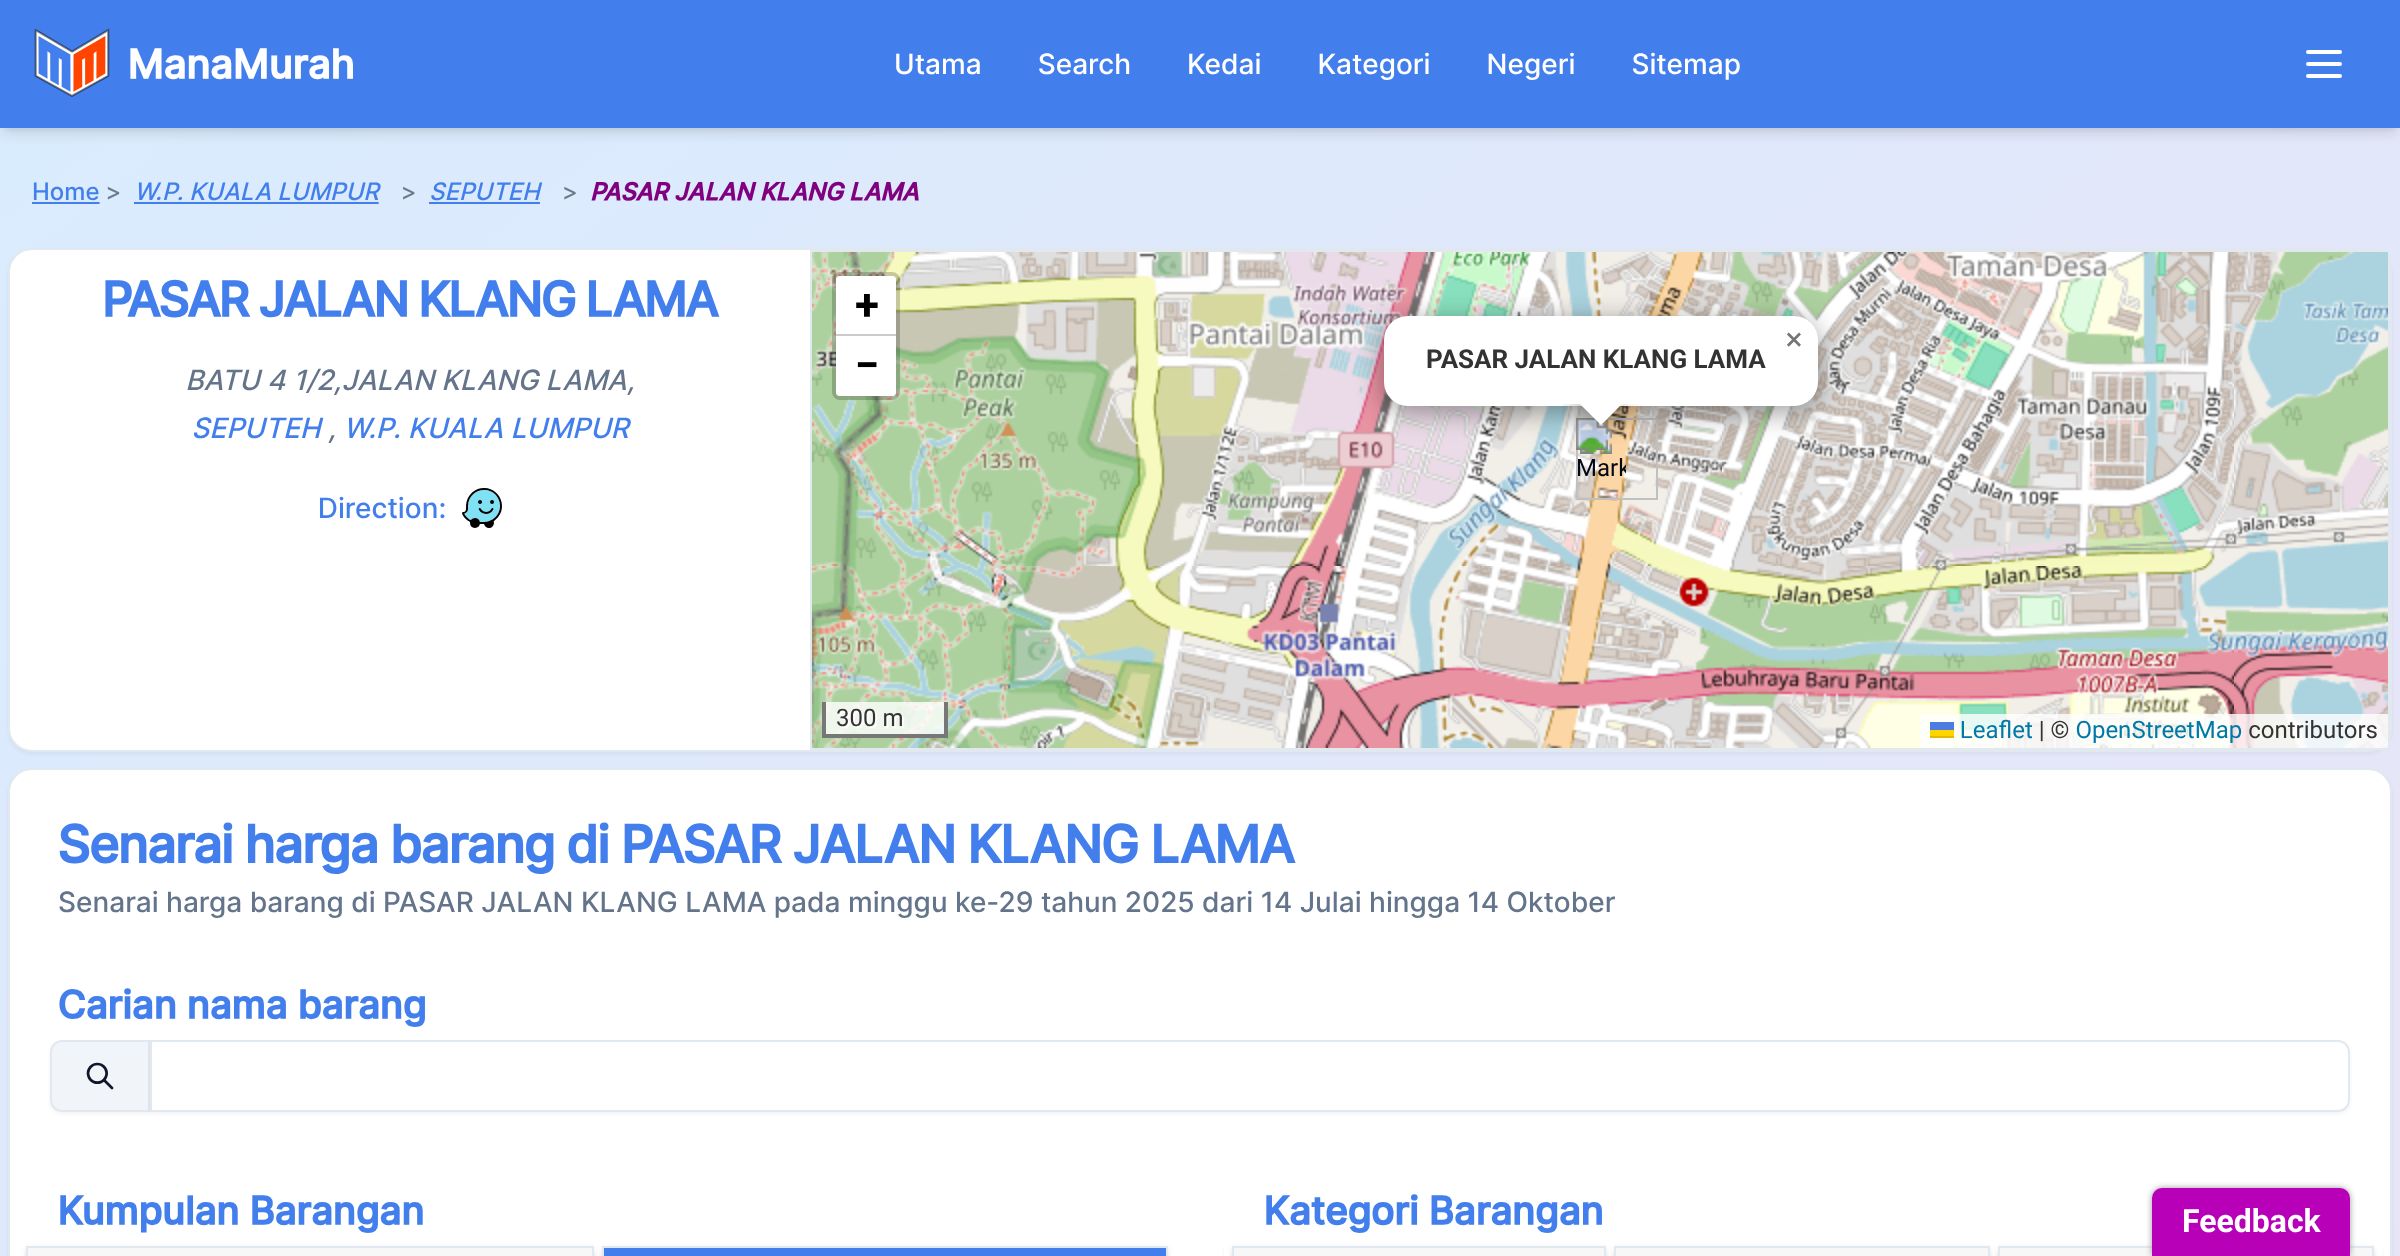Click the Feedback button

[2250, 1221]
